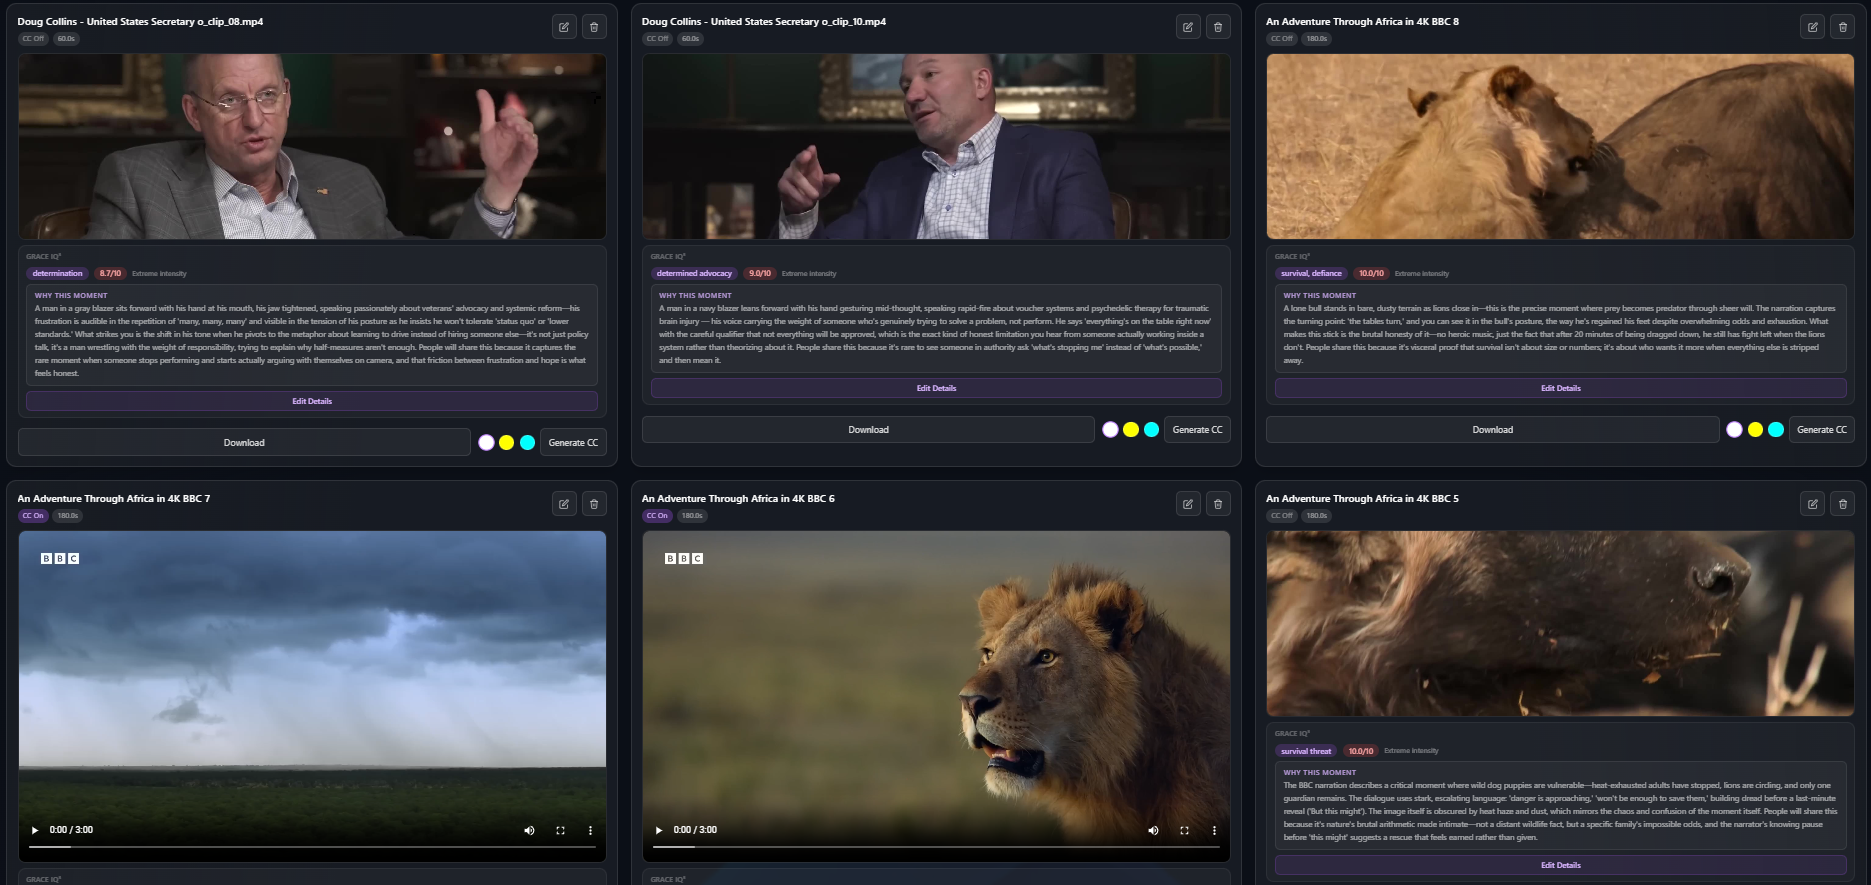Click Edit Details on clip_10 card
The image size is (1871, 885).
(x=936, y=388)
